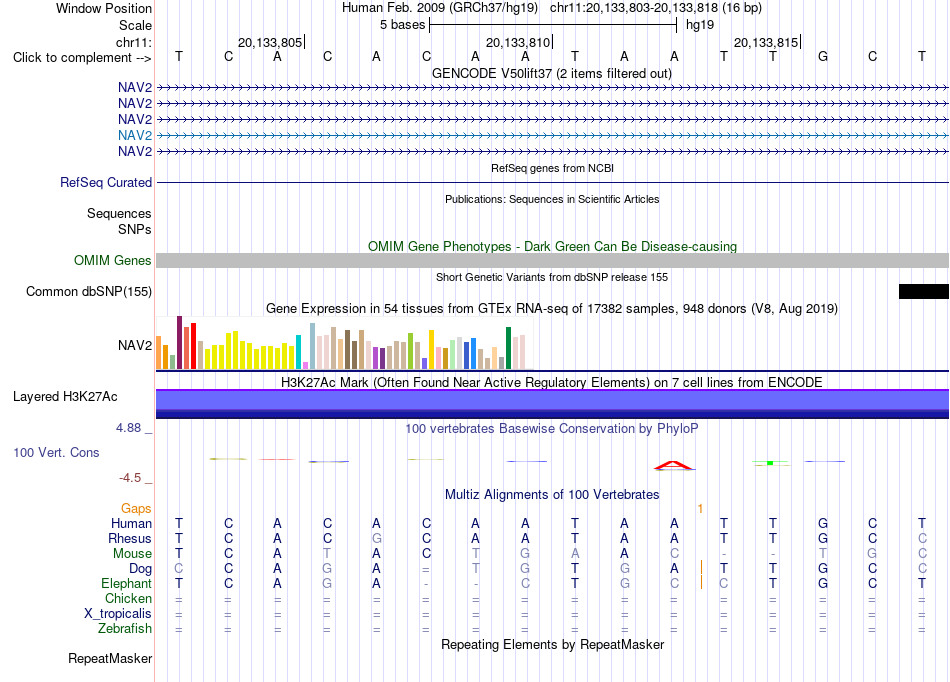
Task: Click 'Repeating Elements by RepeatMasker' title
Action: coord(552,644)
